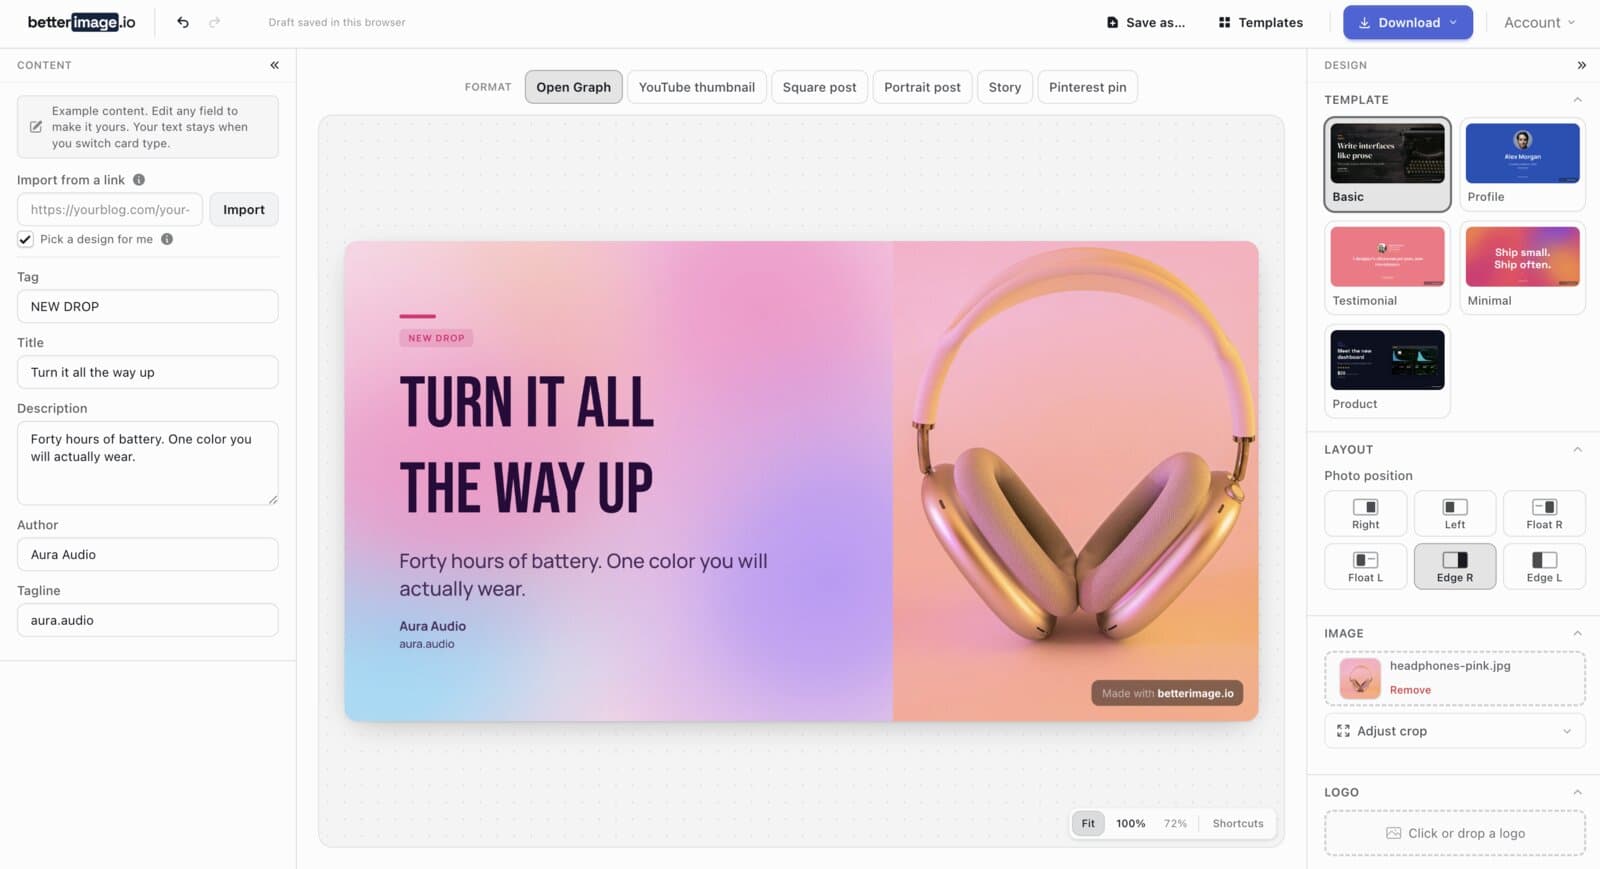
Task: Select Float L photo position
Action: pos(1365,566)
